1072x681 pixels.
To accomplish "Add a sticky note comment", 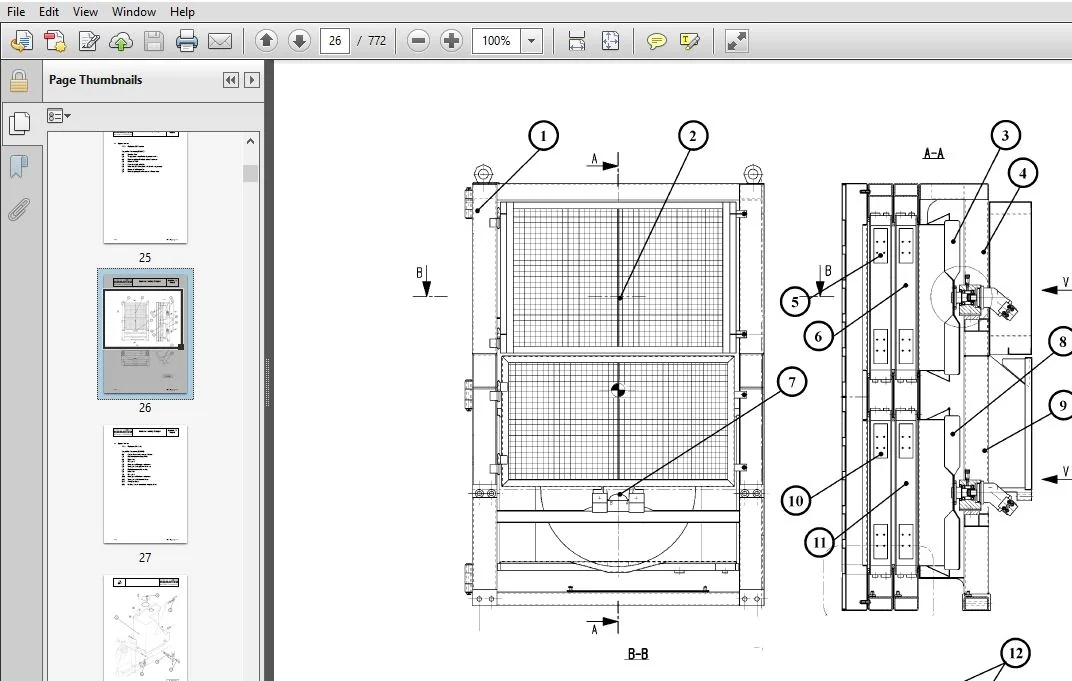I will 656,41.
